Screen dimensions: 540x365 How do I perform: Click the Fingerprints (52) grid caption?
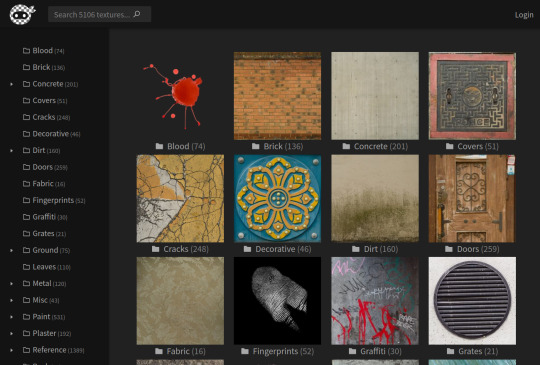[278, 351]
